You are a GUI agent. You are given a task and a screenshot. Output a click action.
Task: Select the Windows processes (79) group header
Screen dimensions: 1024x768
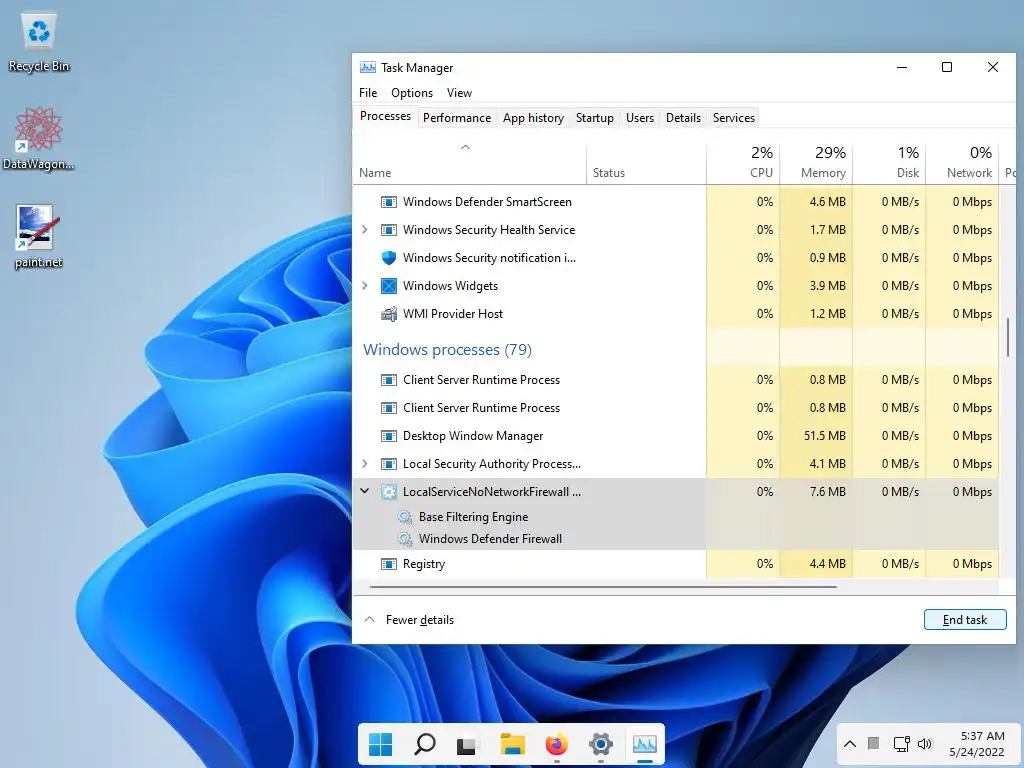click(447, 349)
